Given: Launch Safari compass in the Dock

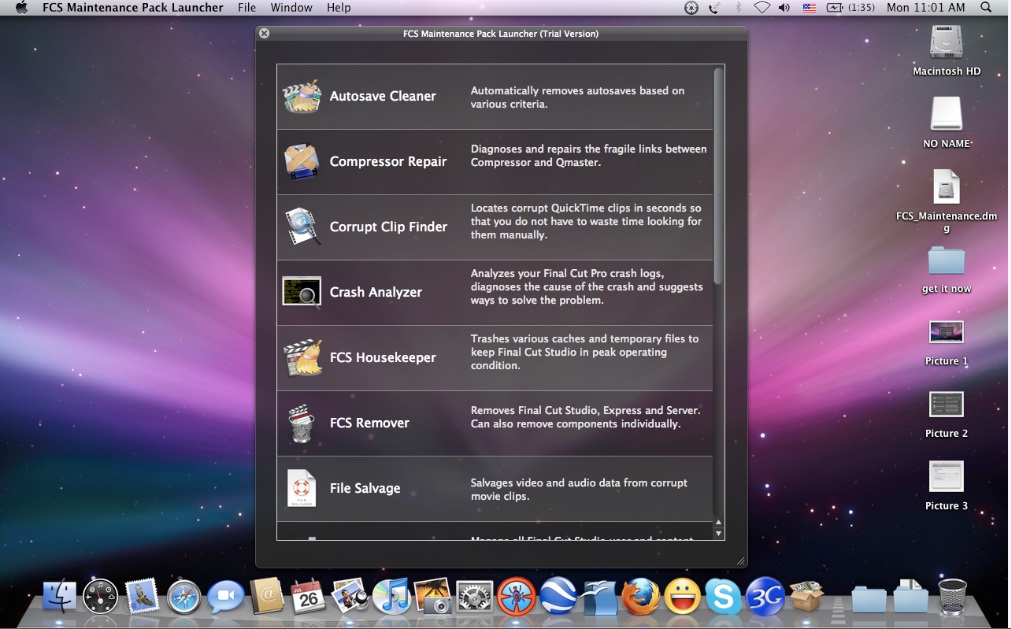Looking at the screenshot, I should point(184,597).
